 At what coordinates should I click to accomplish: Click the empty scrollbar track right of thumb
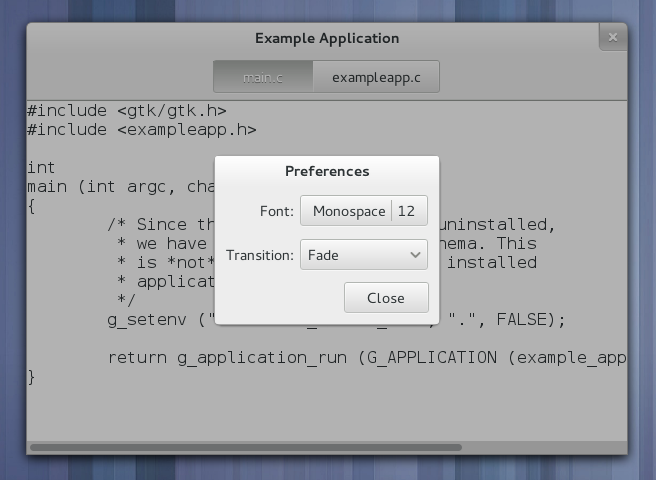[540, 447]
